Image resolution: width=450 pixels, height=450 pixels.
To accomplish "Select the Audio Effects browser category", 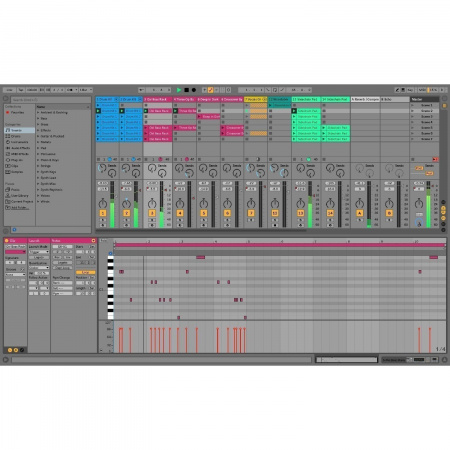I will pyautogui.click(x=20, y=148).
